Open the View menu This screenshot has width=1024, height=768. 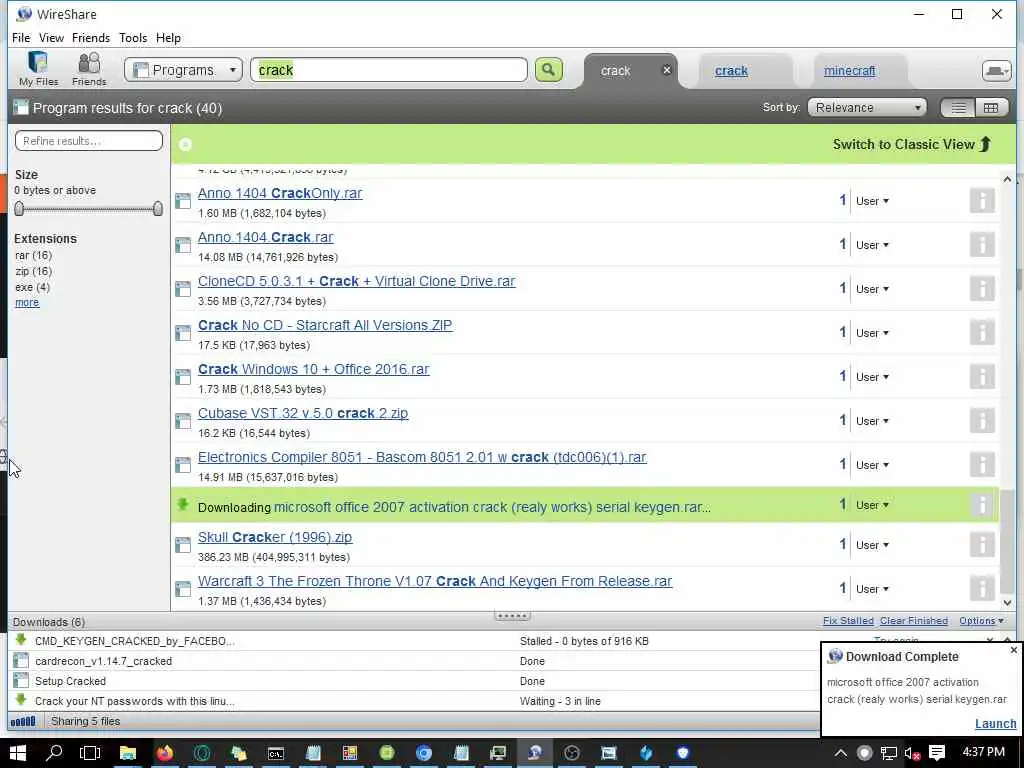pos(51,38)
